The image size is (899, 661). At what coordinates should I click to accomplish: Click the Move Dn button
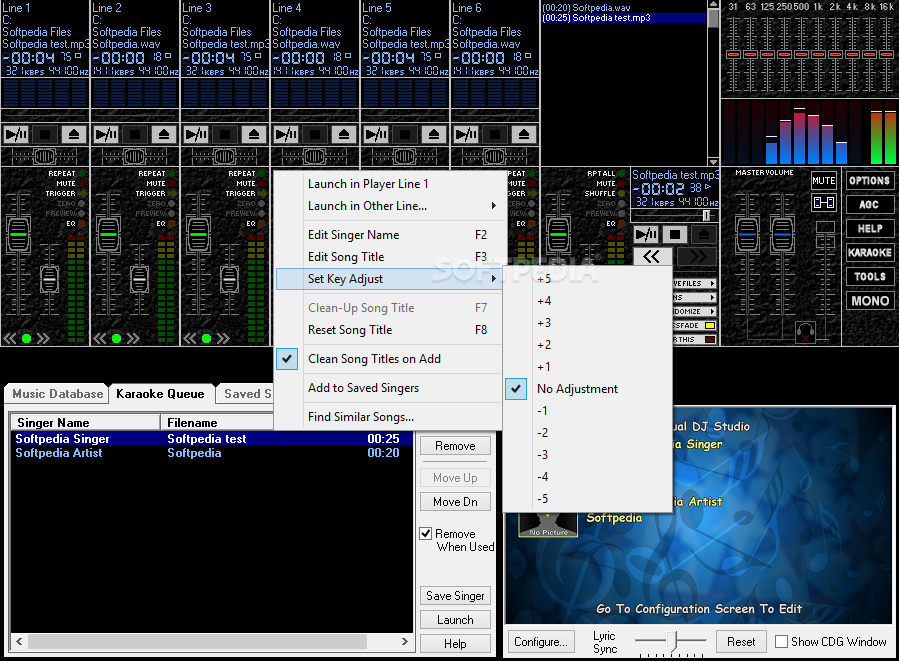tap(455, 502)
